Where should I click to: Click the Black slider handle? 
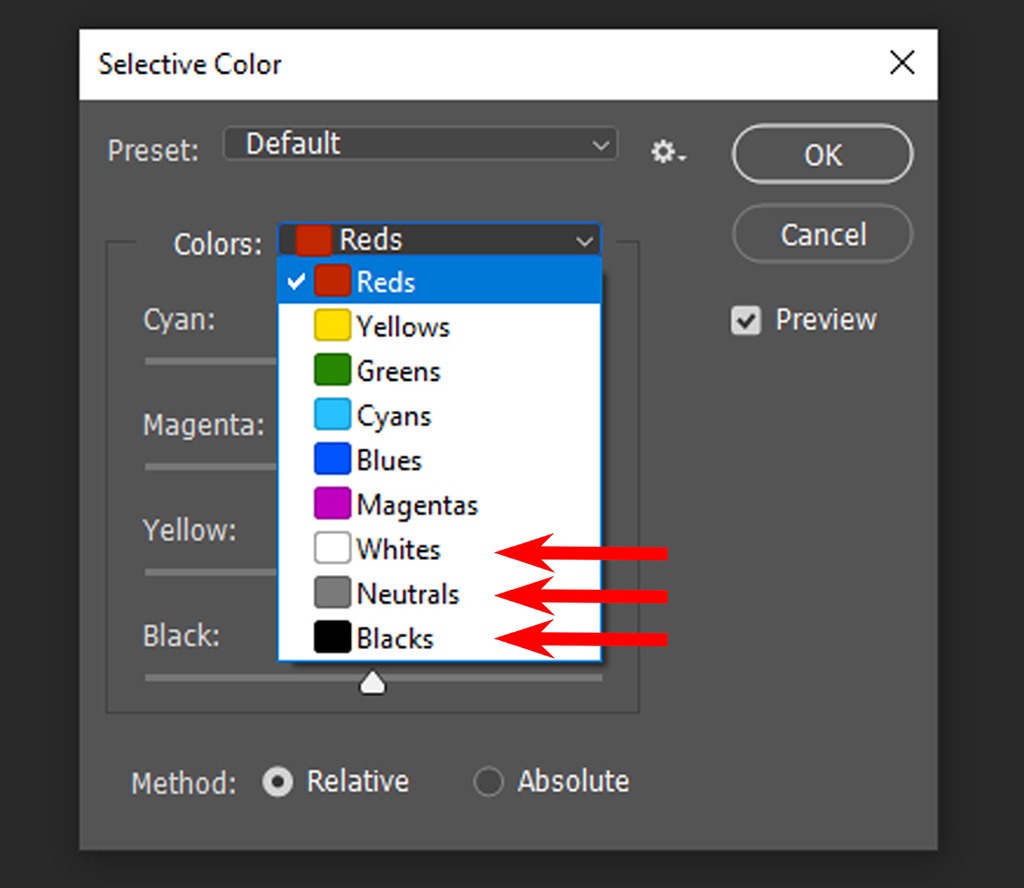[x=373, y=683]
